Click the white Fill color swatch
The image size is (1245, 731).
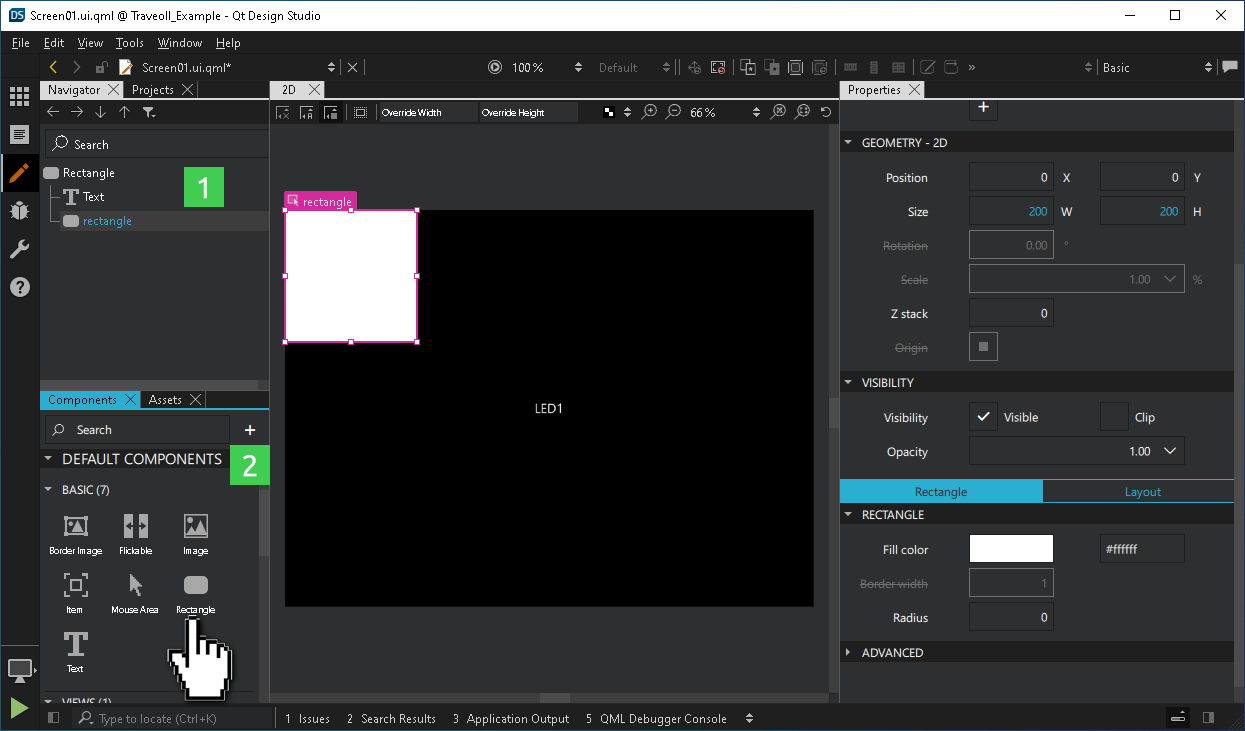(1010, 548)
